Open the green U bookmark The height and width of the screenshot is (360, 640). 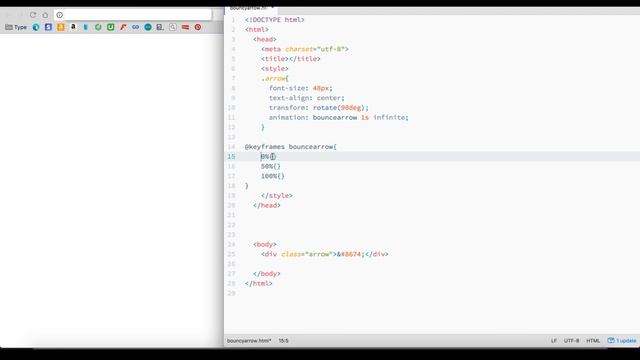pyautogui.click(x=111, y=27)
